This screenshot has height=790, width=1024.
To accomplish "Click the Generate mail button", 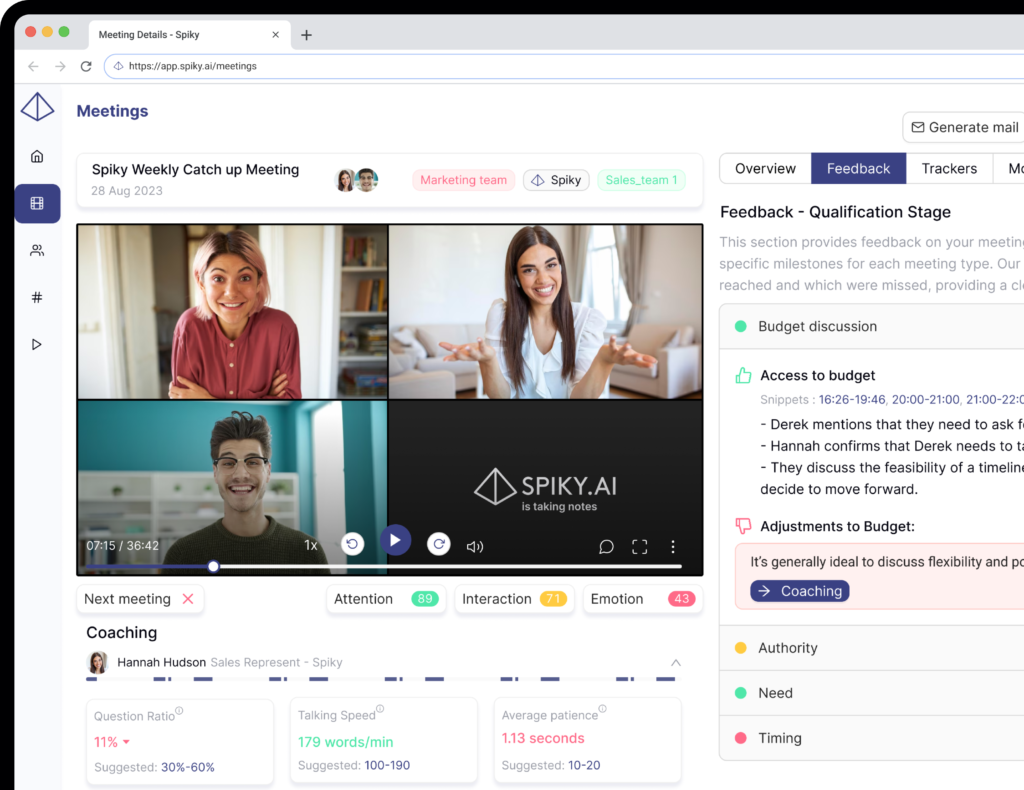I will [964, 127].
